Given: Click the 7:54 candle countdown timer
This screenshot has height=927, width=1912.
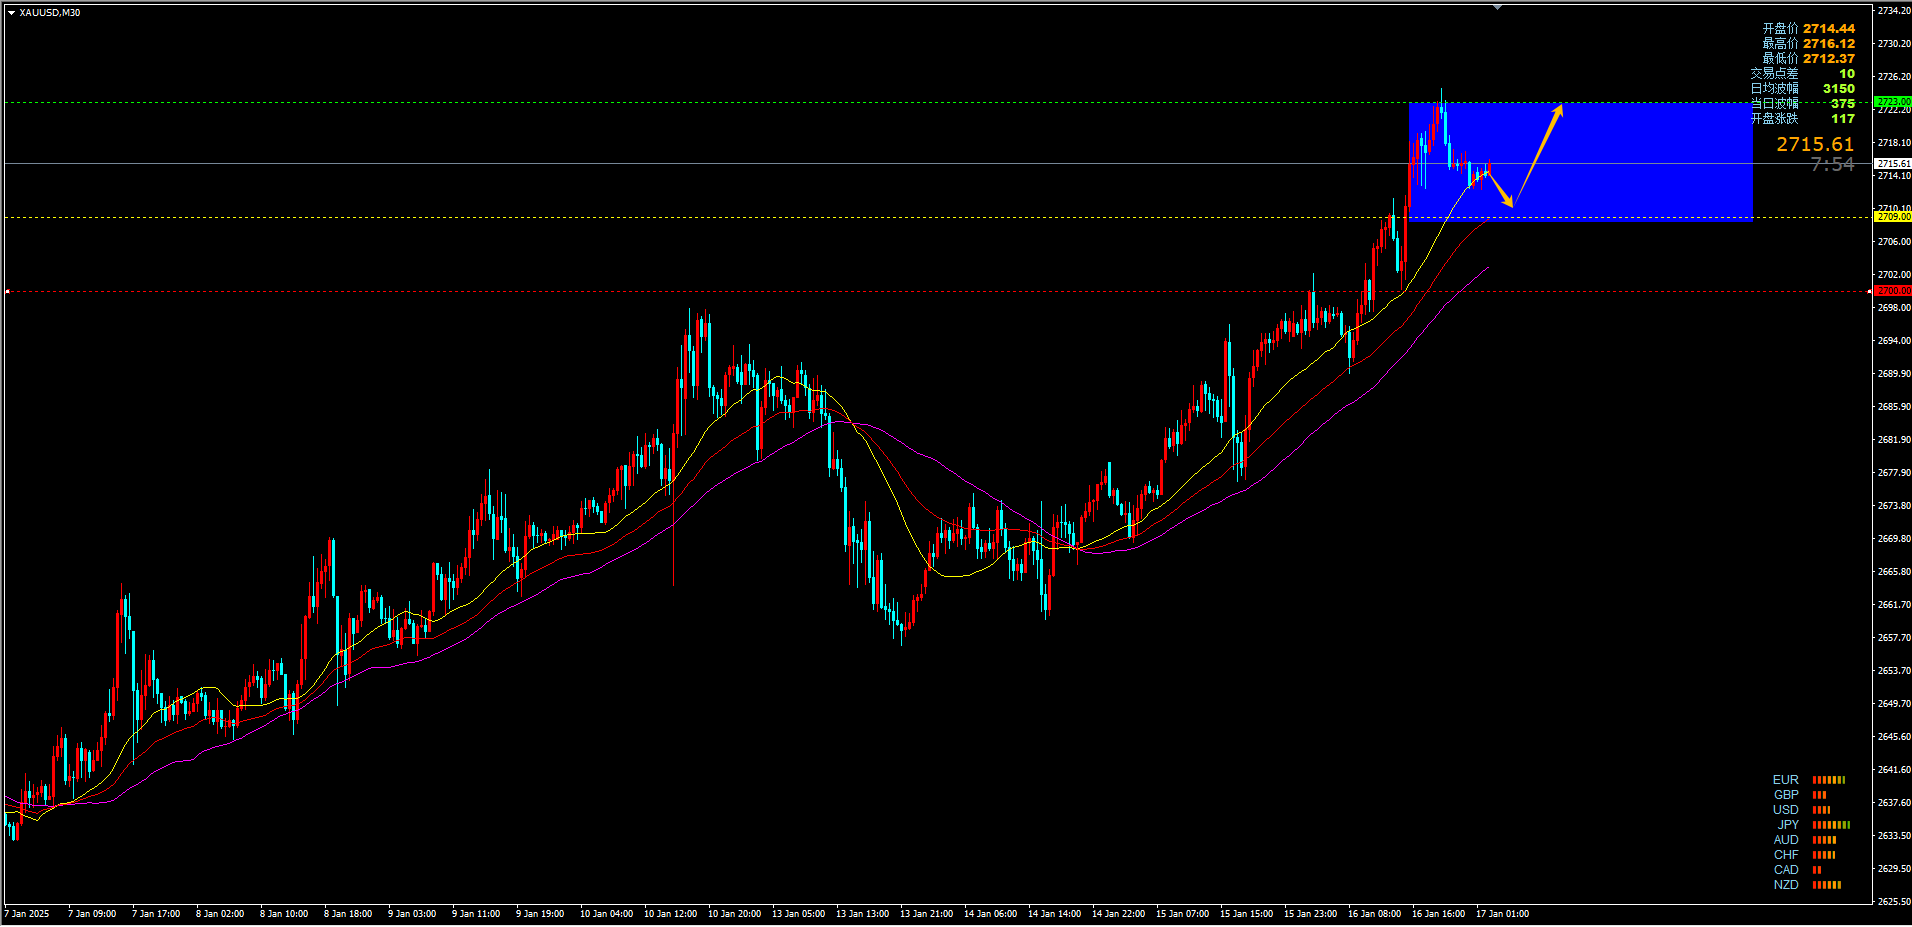Looking at the screenshot, I should pos(1832,164).
